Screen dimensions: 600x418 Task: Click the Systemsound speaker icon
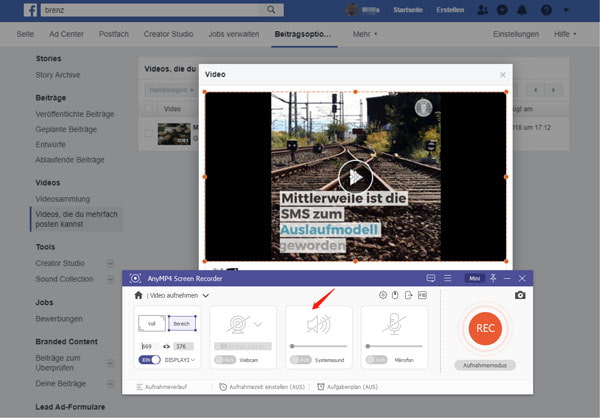point(318,324)
